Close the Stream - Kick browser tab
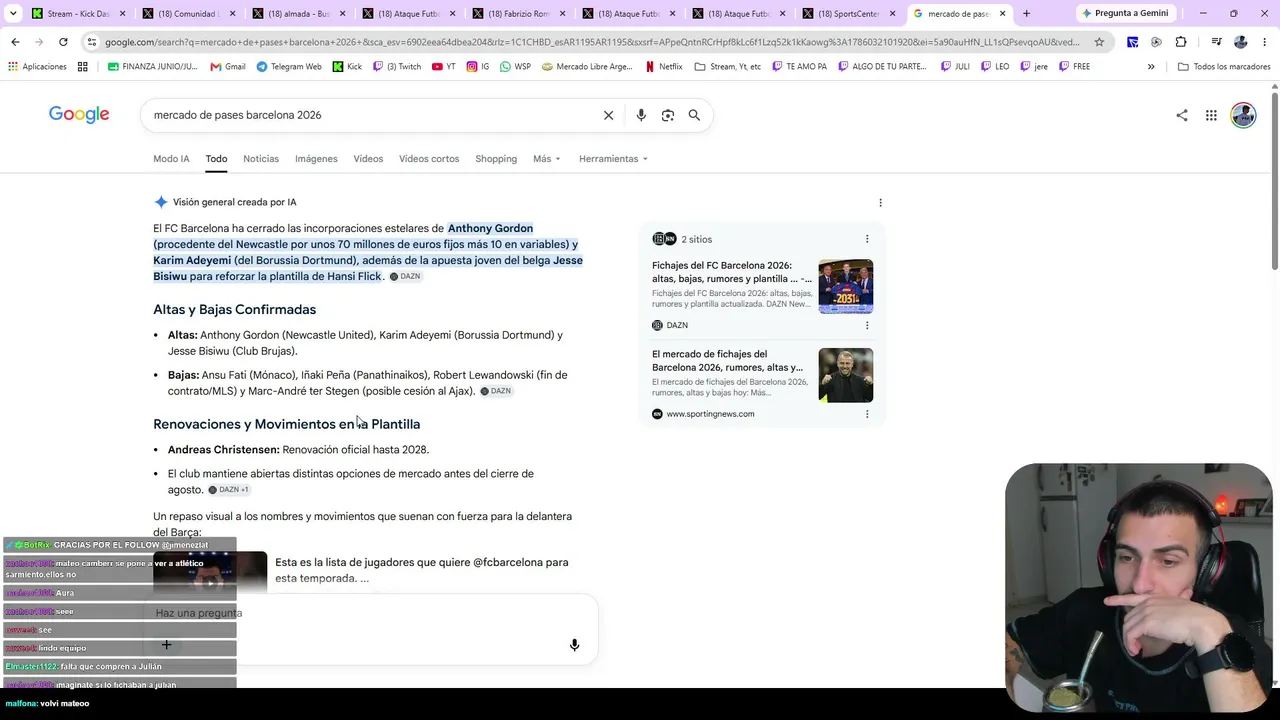 coord(122,13)
